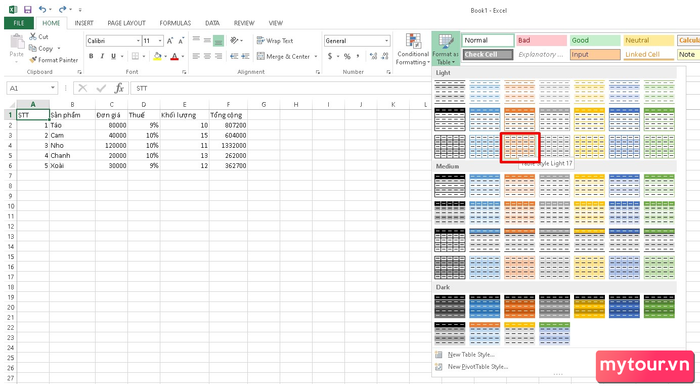This screenshot has height=390, width=700.
Task: Open the Calibri font name dropdown
Action: click(138, 41)
